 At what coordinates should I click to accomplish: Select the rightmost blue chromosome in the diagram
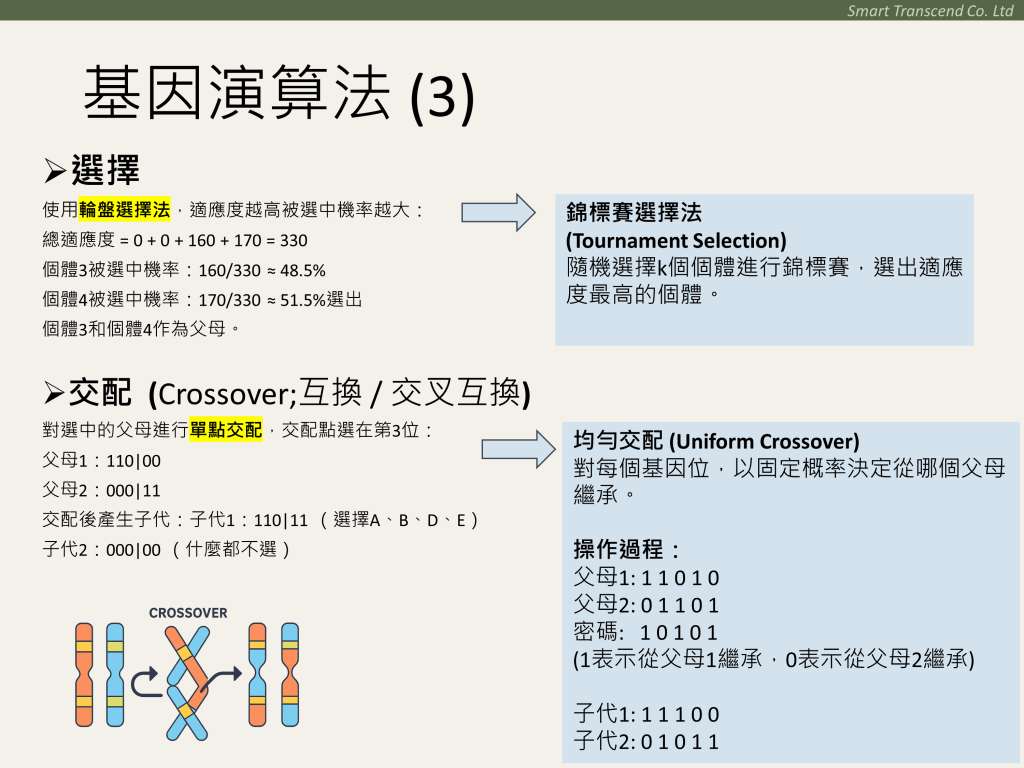[290, 674]
